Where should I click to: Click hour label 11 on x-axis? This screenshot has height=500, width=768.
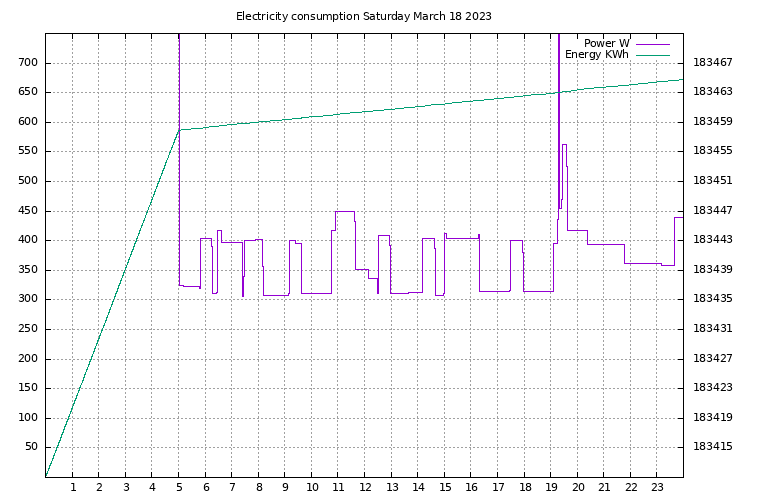point(338,487)
